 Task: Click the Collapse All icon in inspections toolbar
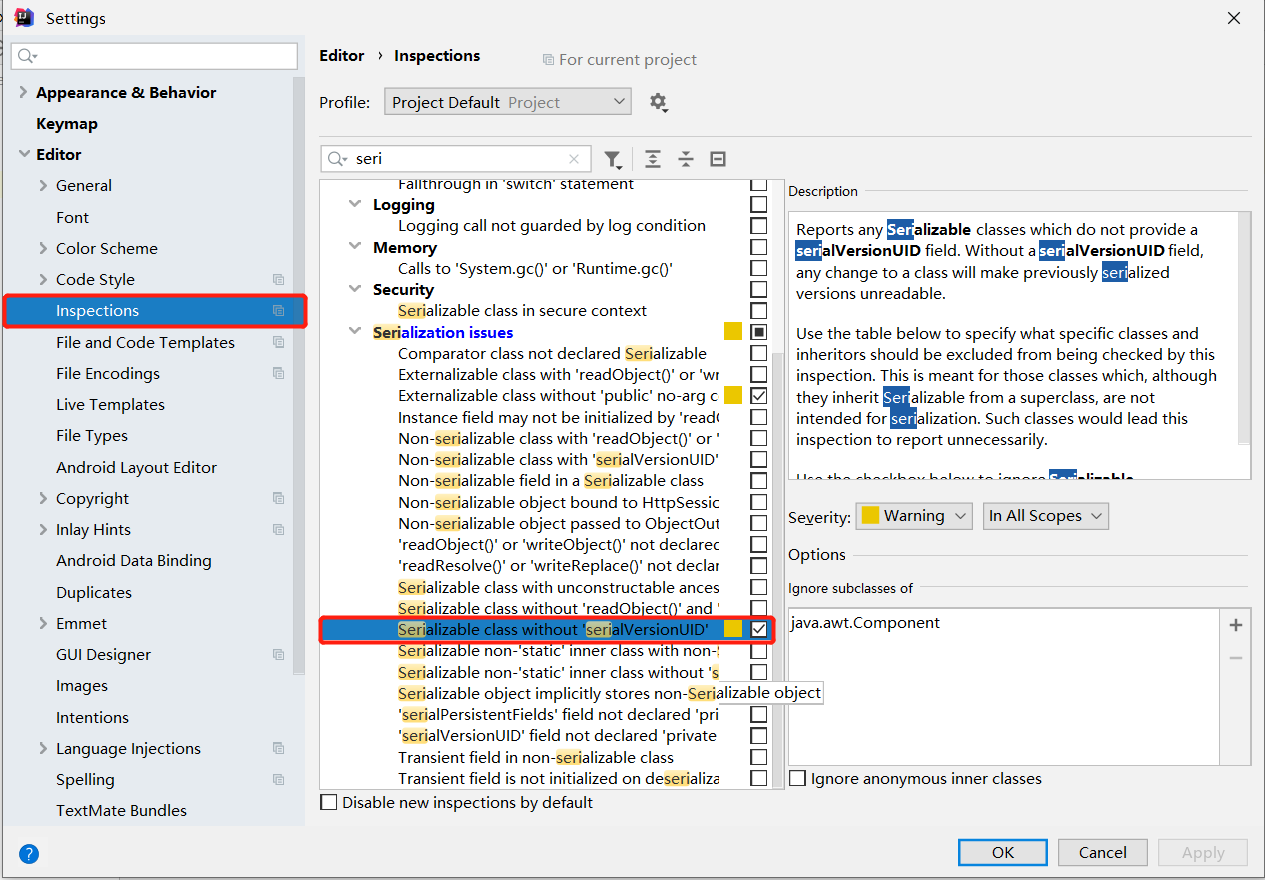point(686,159)
